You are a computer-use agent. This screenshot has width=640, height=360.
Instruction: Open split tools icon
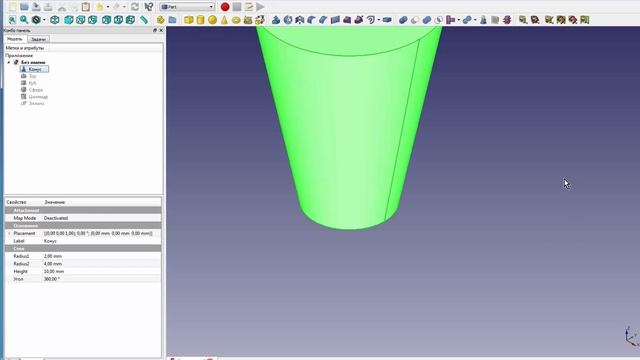[467, 20]
